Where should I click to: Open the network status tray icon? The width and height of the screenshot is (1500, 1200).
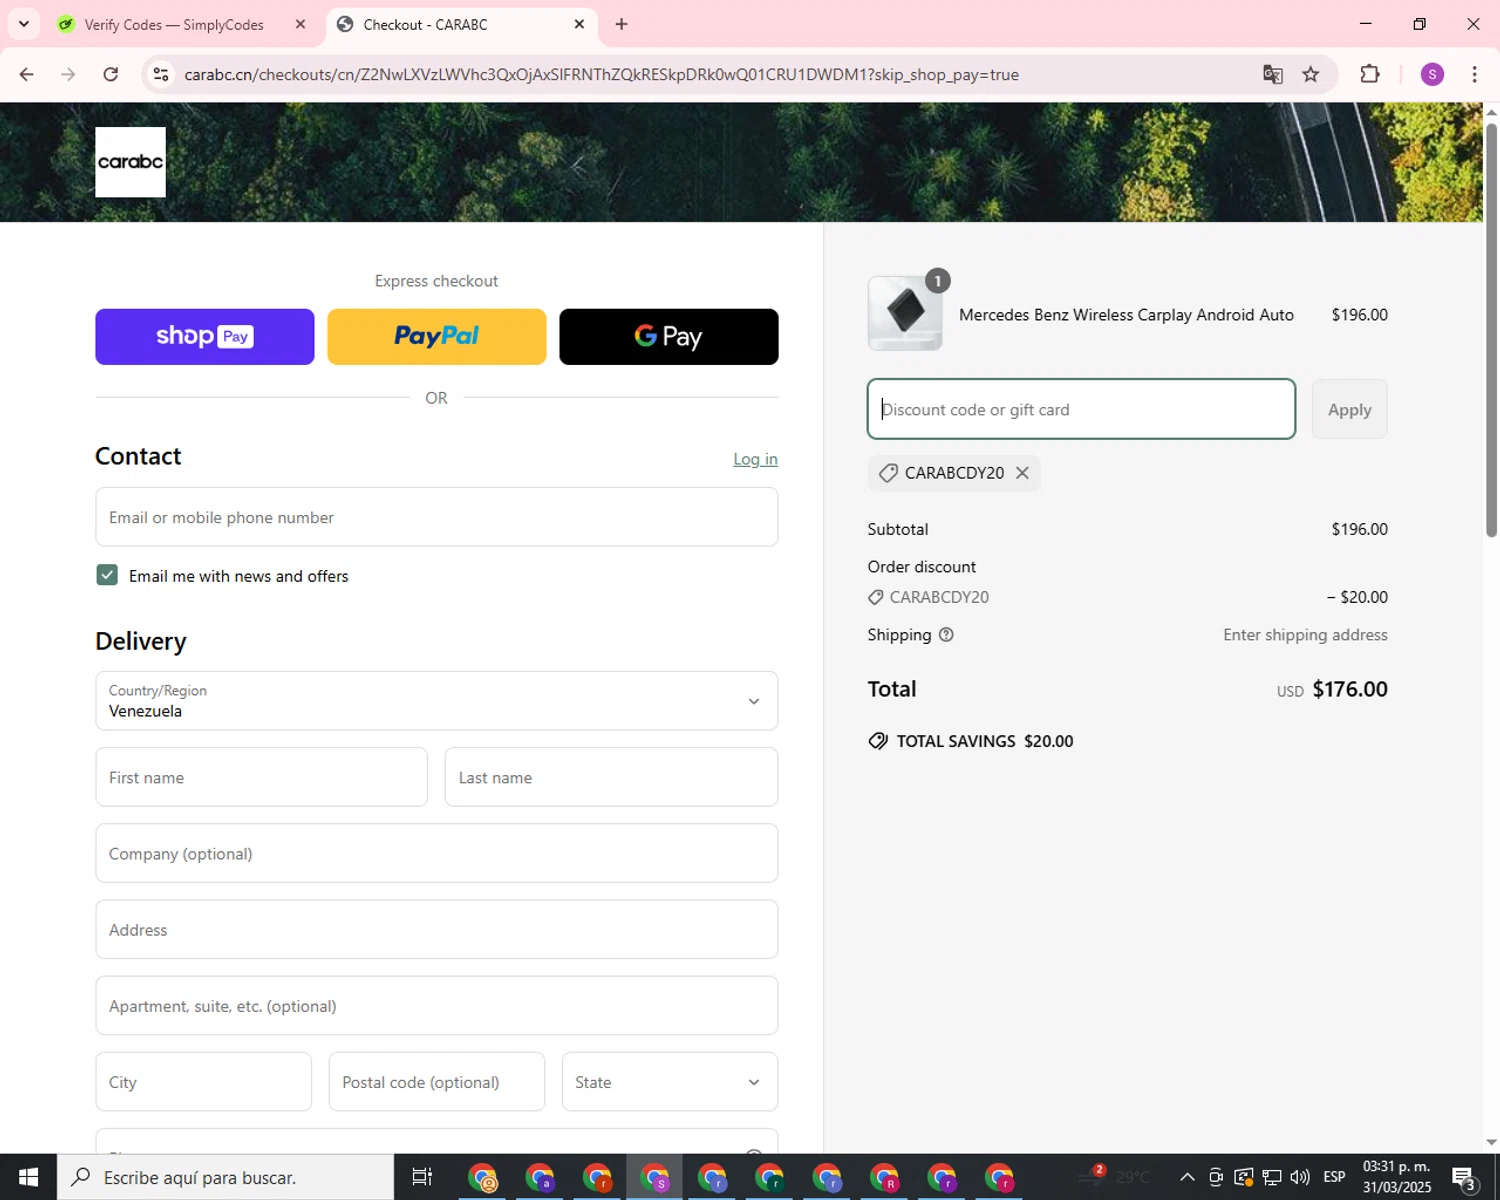pos(1272,1177)
